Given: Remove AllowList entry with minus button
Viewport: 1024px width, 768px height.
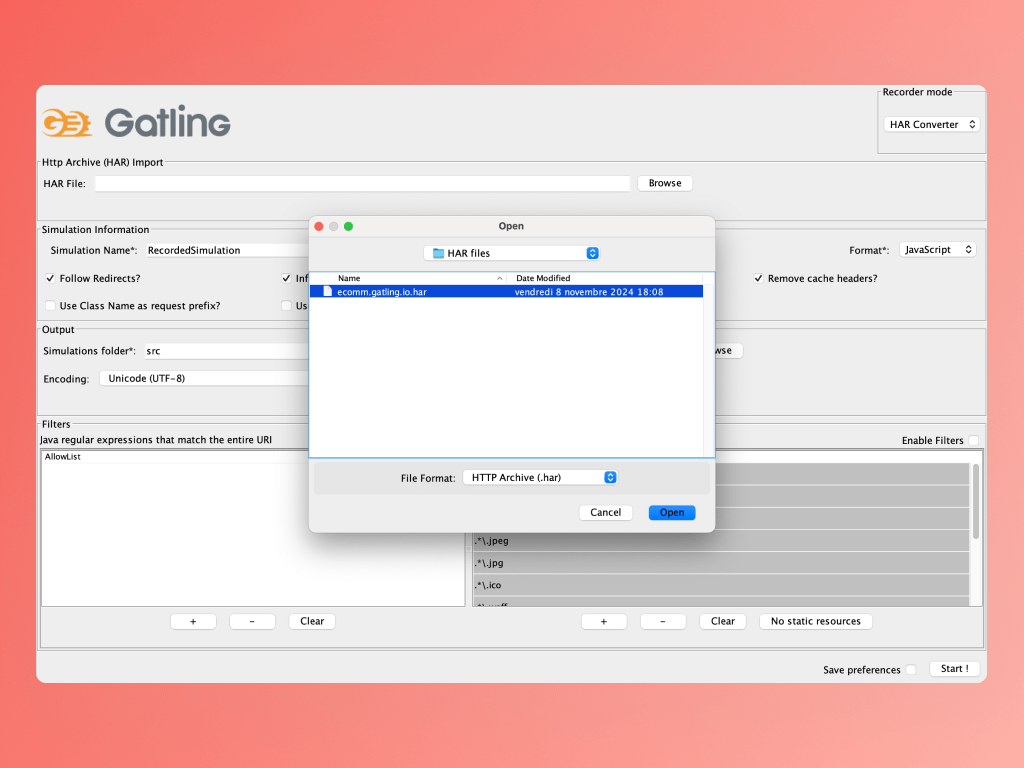Looking at the screenshot, I should pyautogui.click(x=252, y=621).
